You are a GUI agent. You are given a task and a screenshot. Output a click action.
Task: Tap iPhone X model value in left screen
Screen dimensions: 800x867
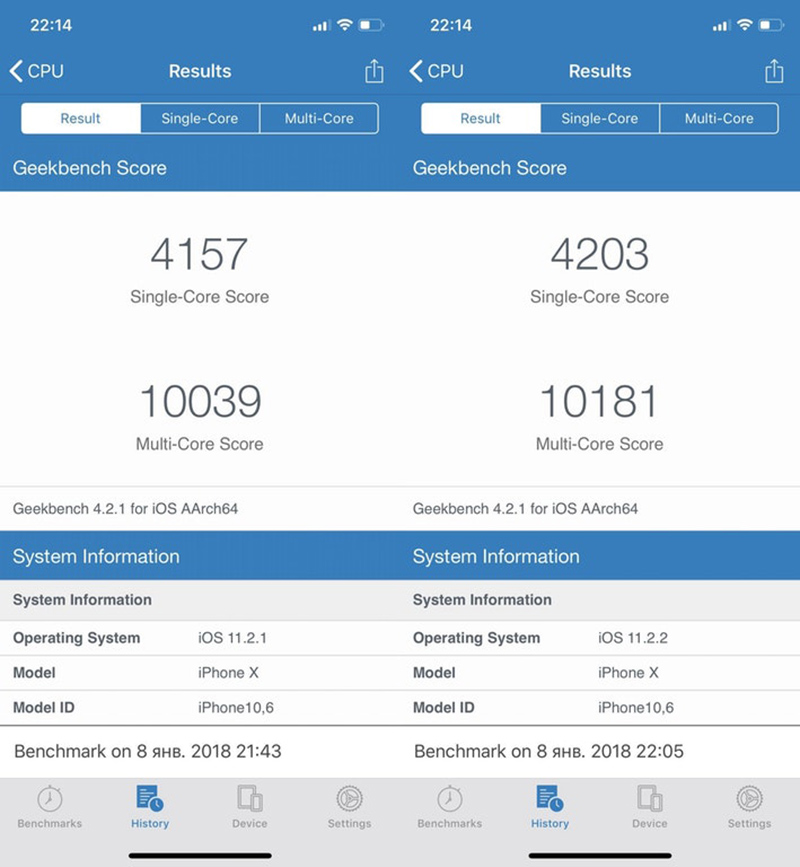click(x=228, y=673)
